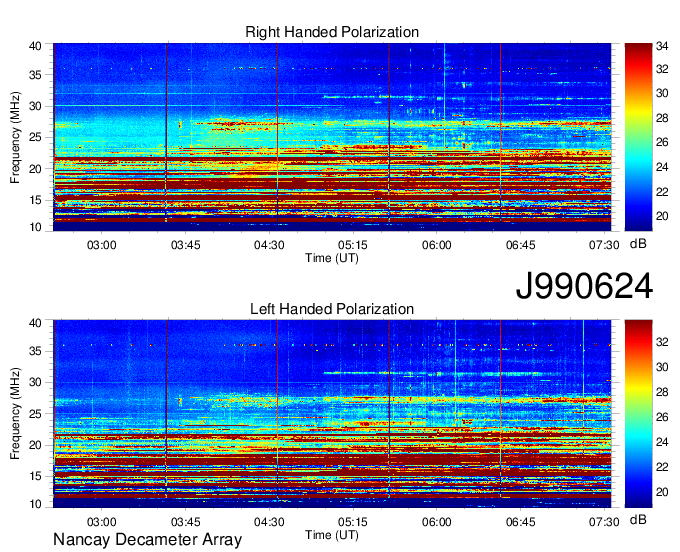Screen dimensions: 680x552
Task: Click "03:00" time tick under Right Handed plot
Action: click(101, 245)
